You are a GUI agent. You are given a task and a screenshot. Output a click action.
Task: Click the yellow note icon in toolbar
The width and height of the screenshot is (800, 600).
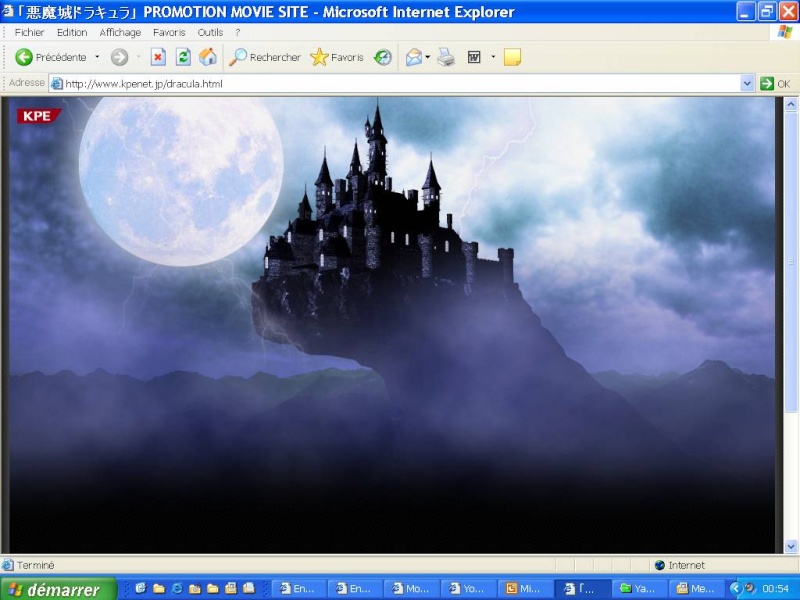click(512, 57)
